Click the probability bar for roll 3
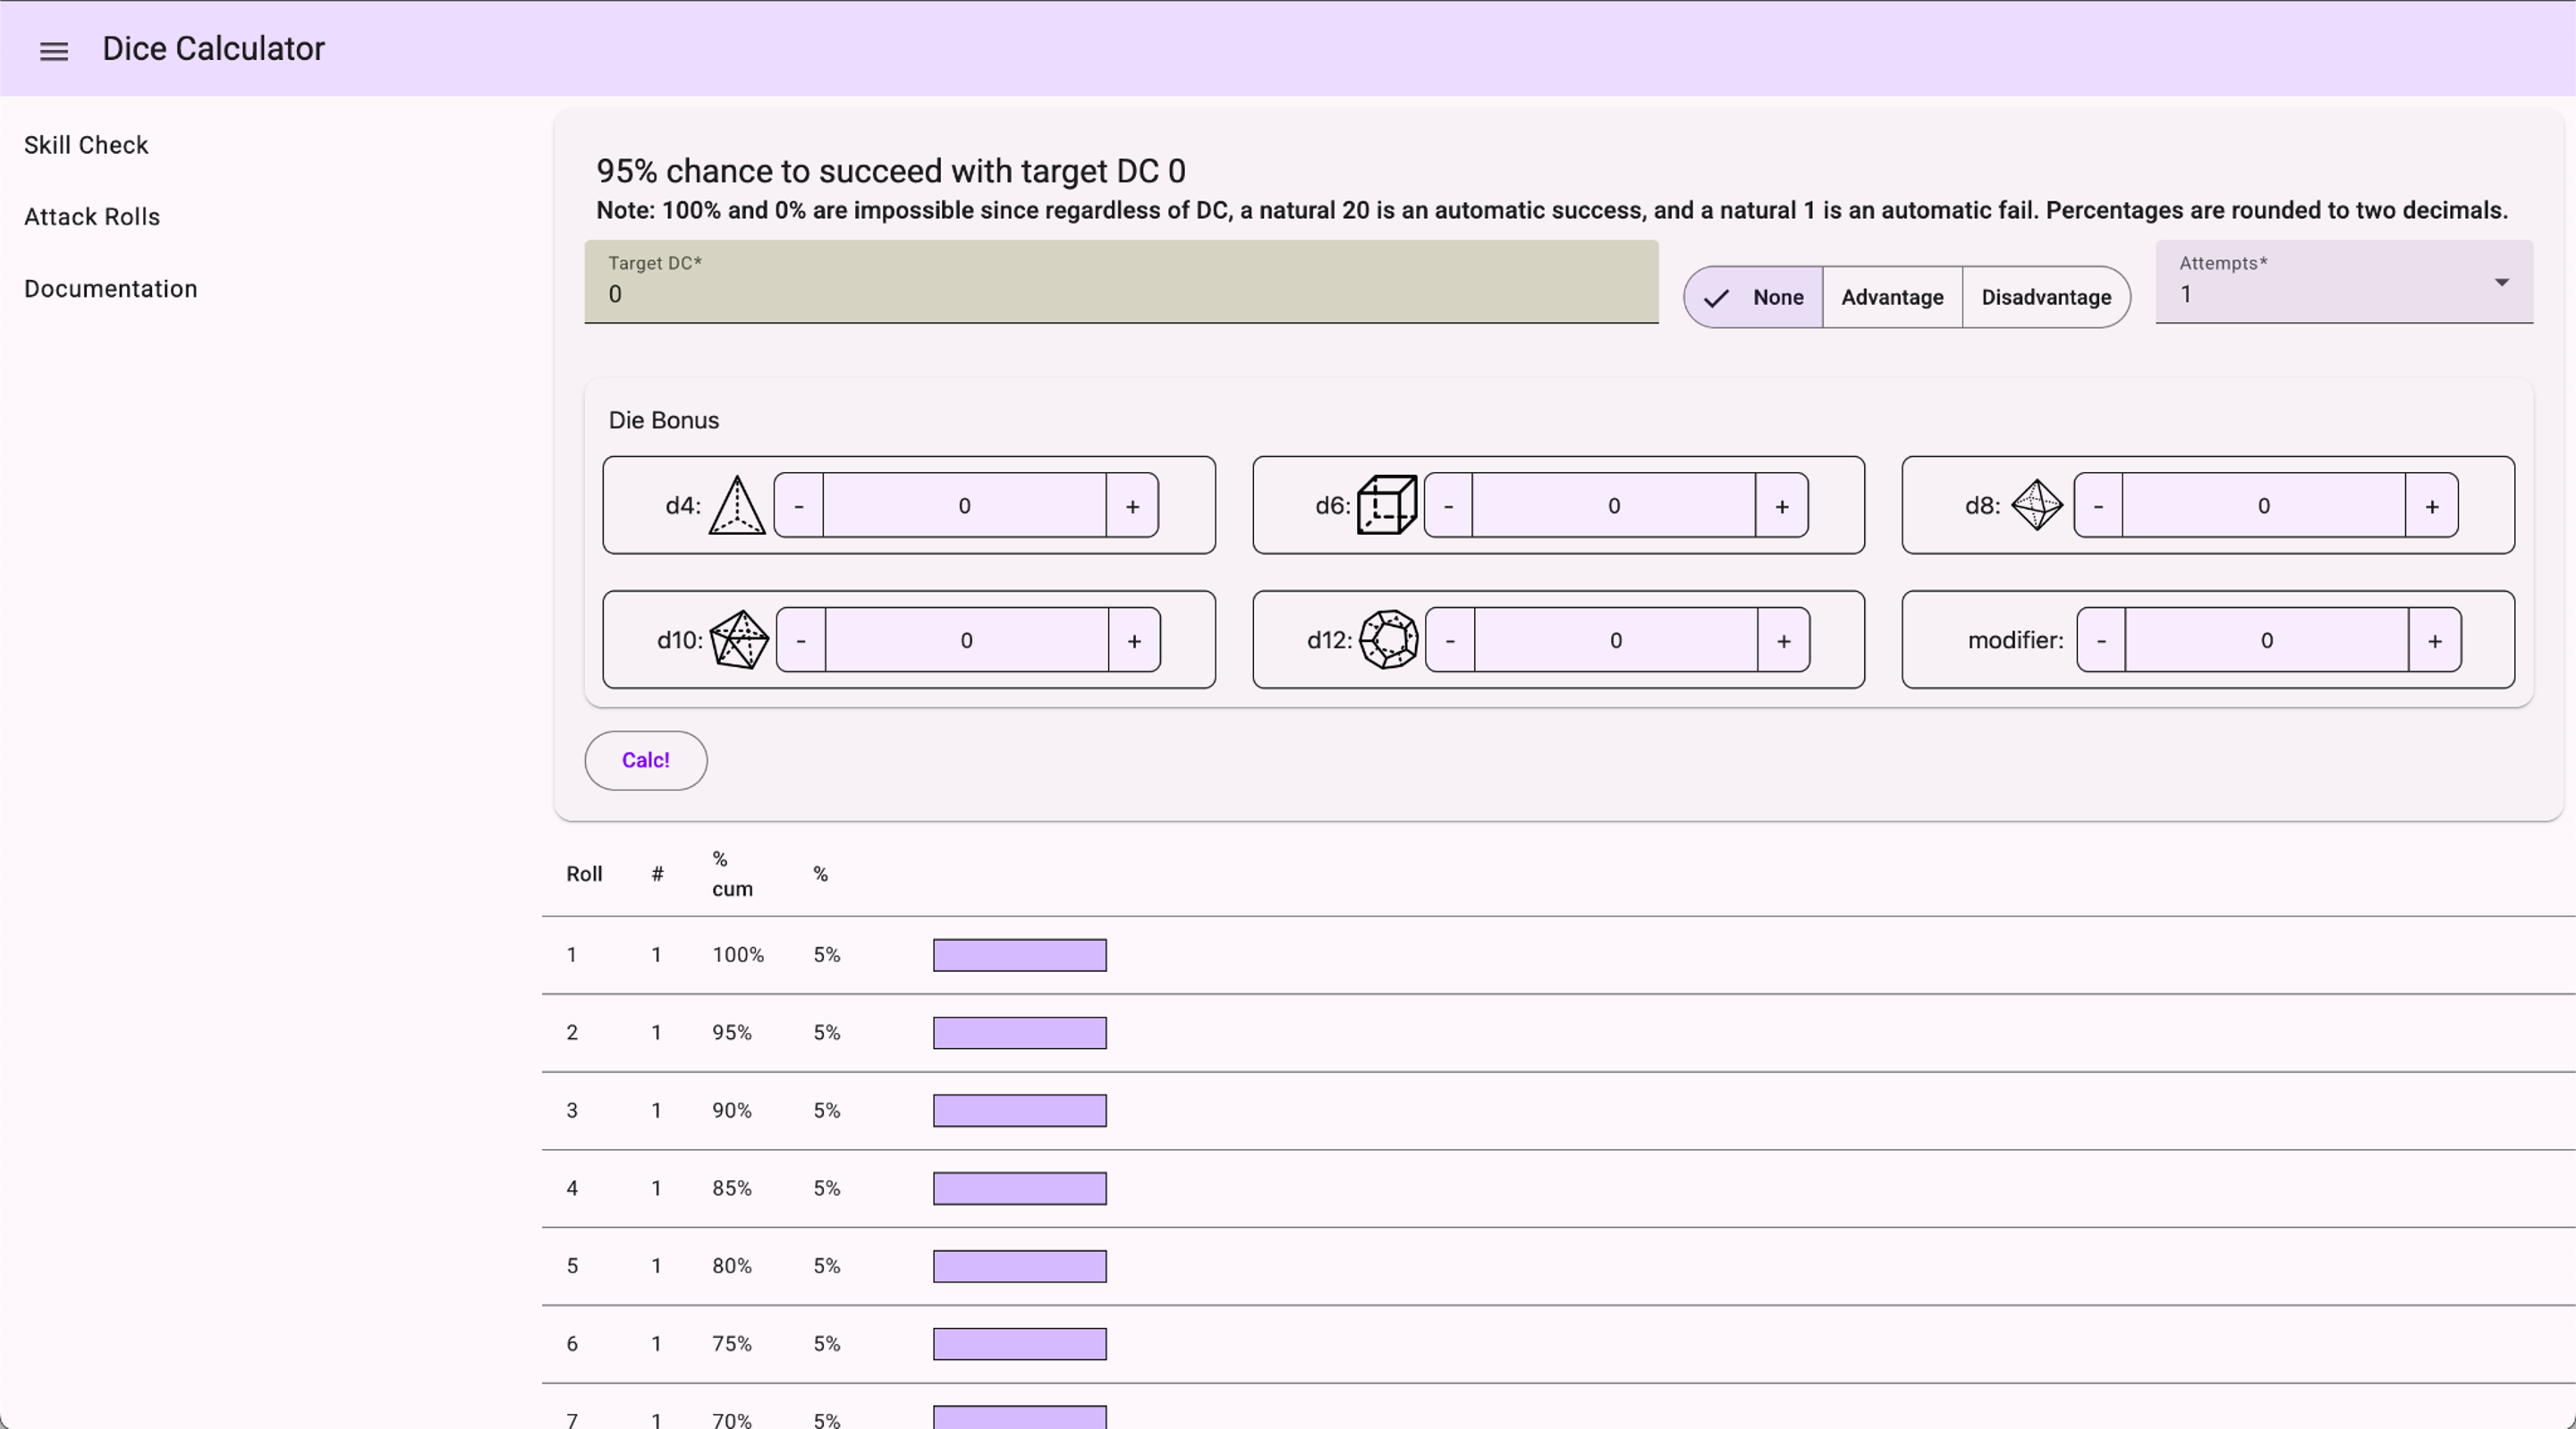This screenshot has height=1429, width=2576. [x=1020, y=1111]
